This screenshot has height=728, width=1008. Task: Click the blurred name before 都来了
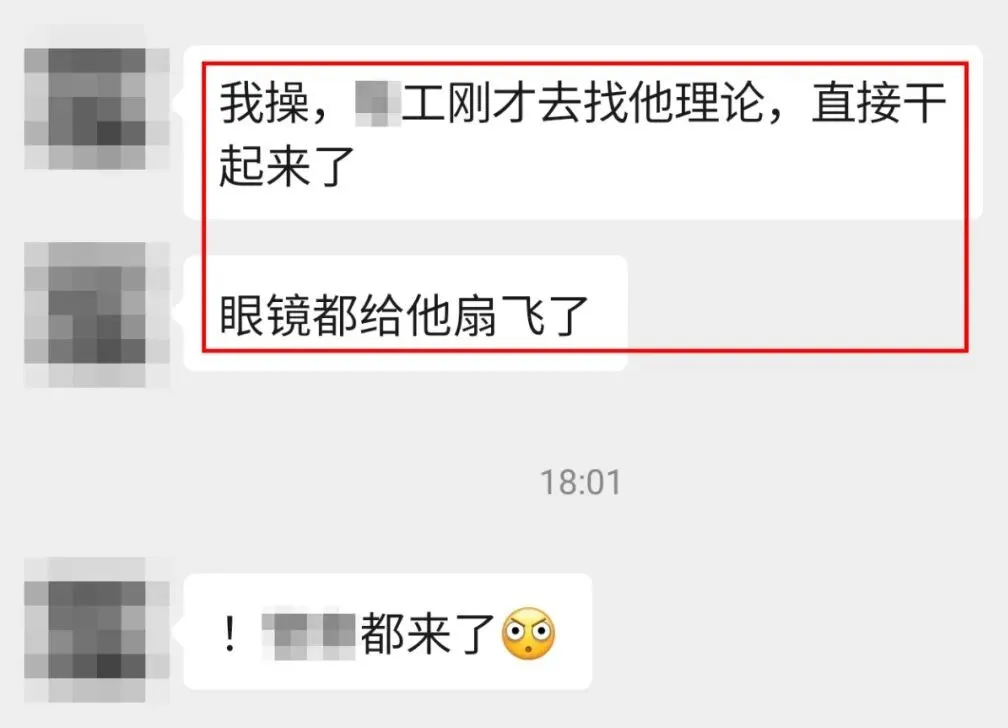(x=309, y=633)
